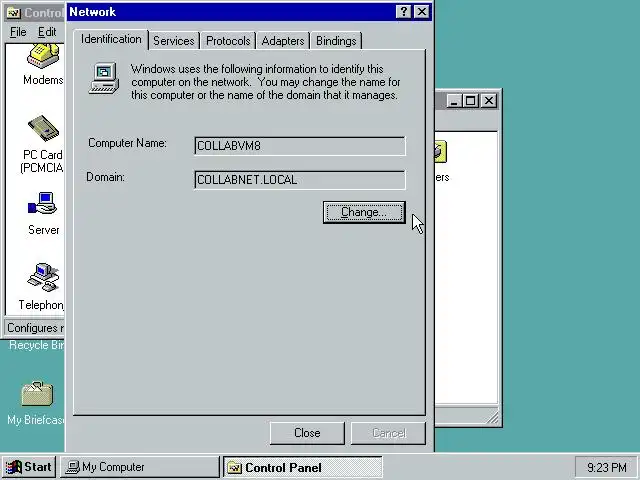Click the Control Panel status bar text 'Configures'

pyautogui.click(x=32, y=328)
